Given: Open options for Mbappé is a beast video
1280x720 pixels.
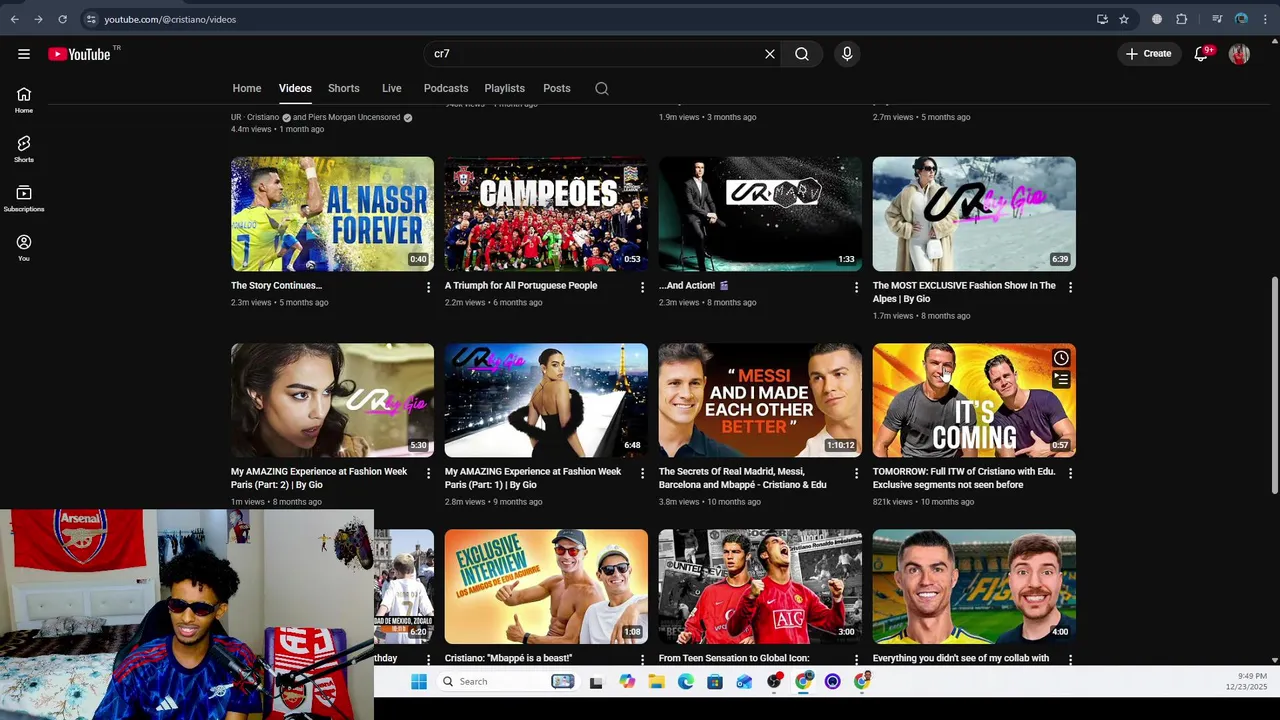Looking at the screenshot, I should [642, 659].
